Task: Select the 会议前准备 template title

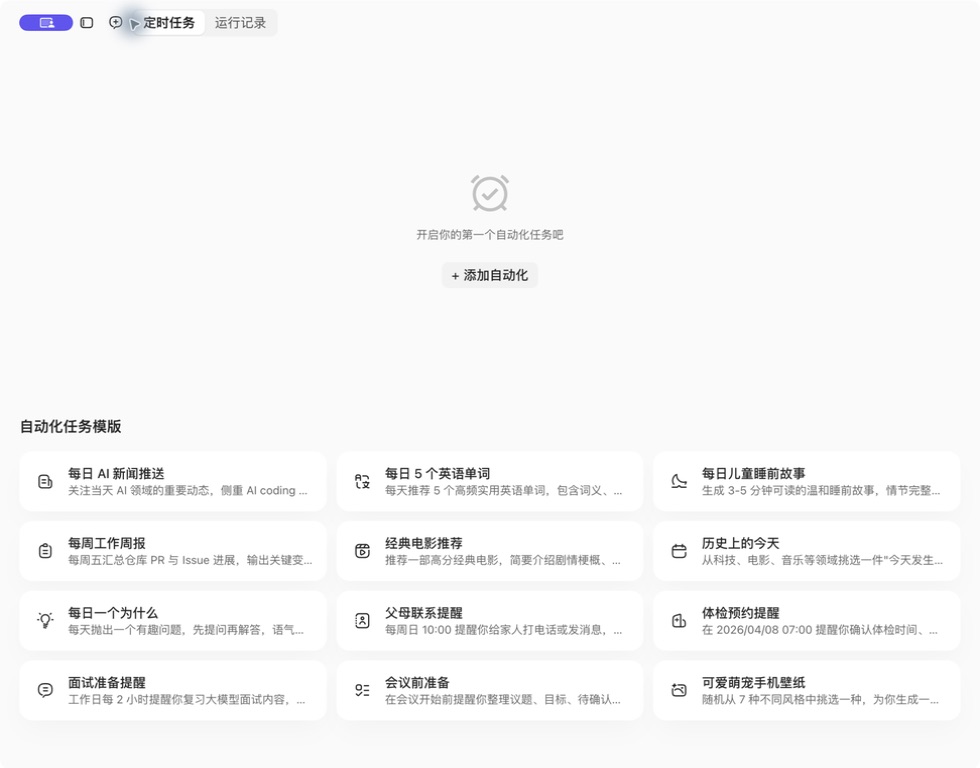Action: pos(417,682)
